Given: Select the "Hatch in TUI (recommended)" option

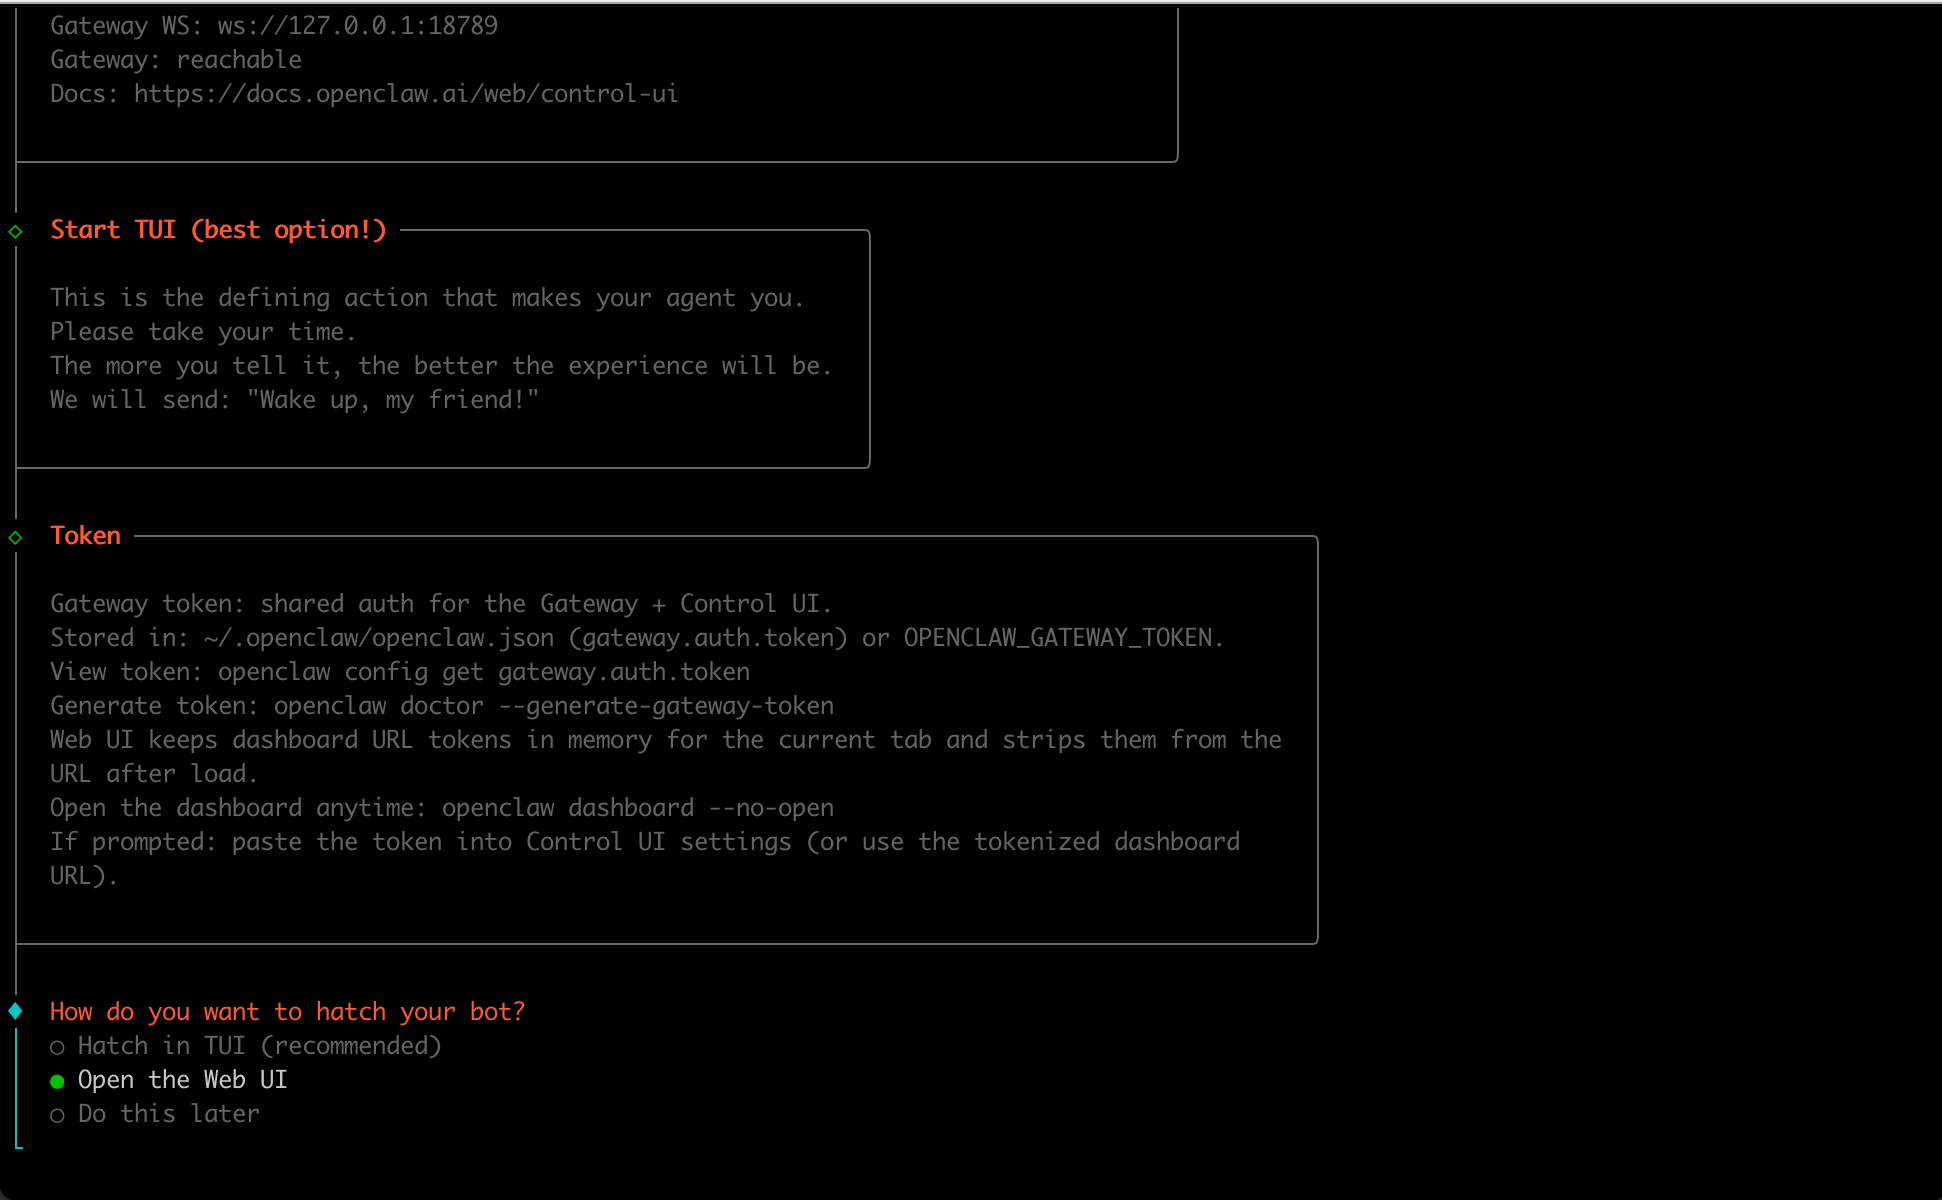Looking at the screenshot, I should 246,1046.
